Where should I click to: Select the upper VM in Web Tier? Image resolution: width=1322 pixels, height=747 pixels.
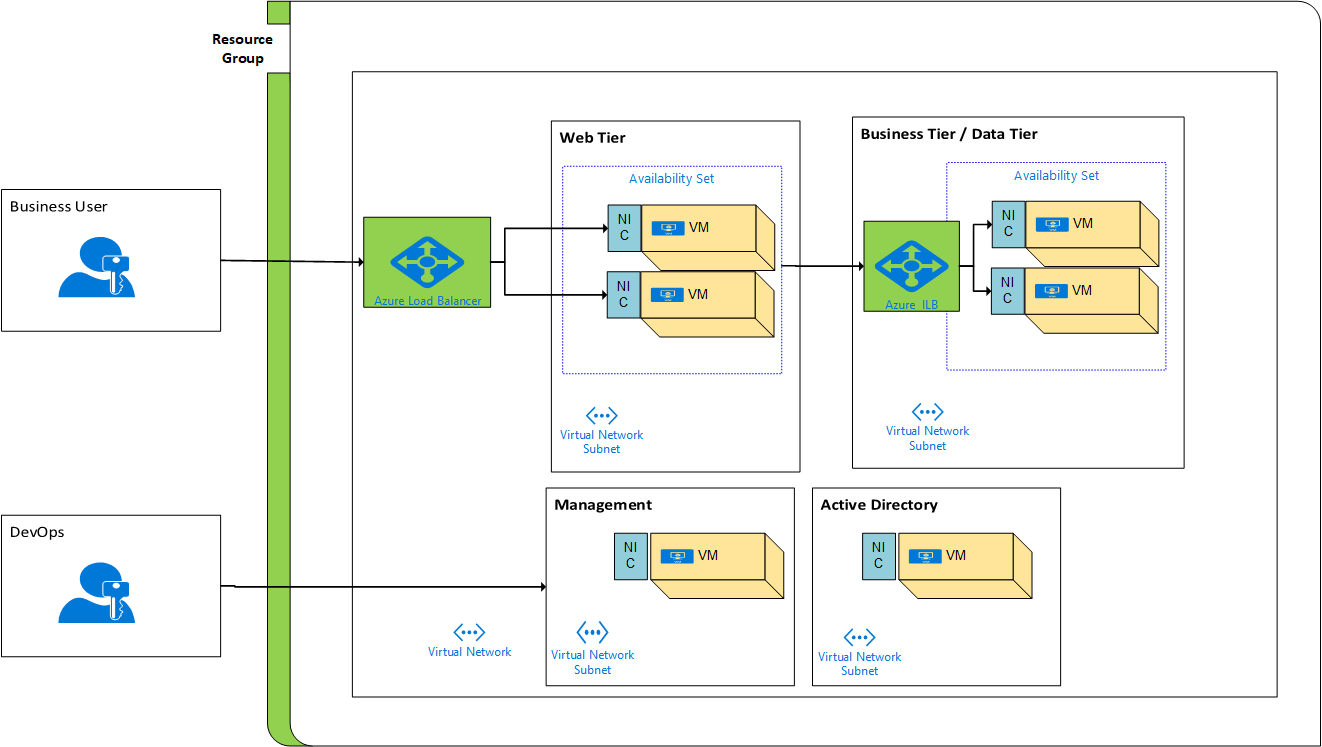708,237
